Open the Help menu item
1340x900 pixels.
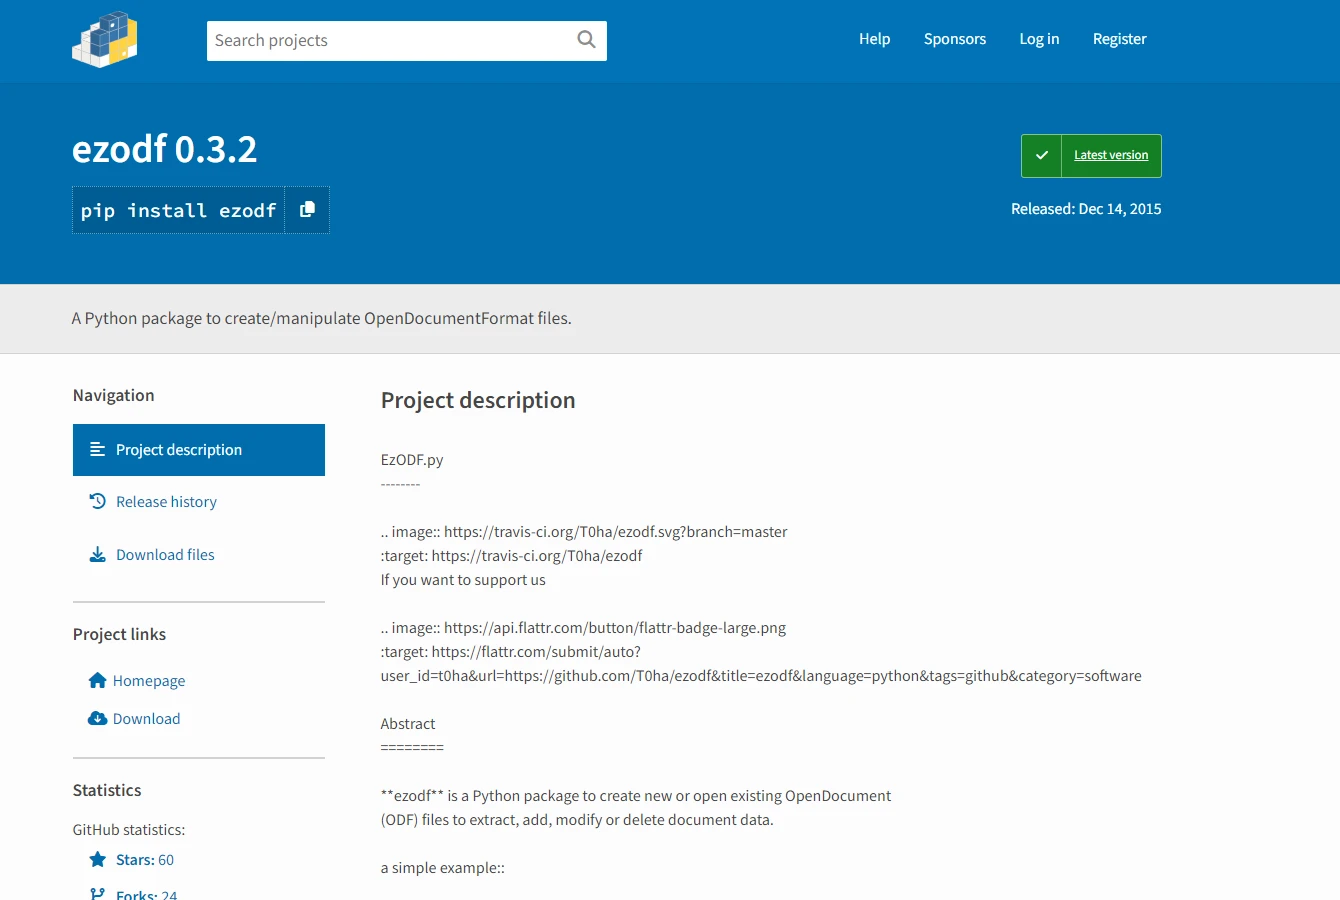(x=874, y=39)
